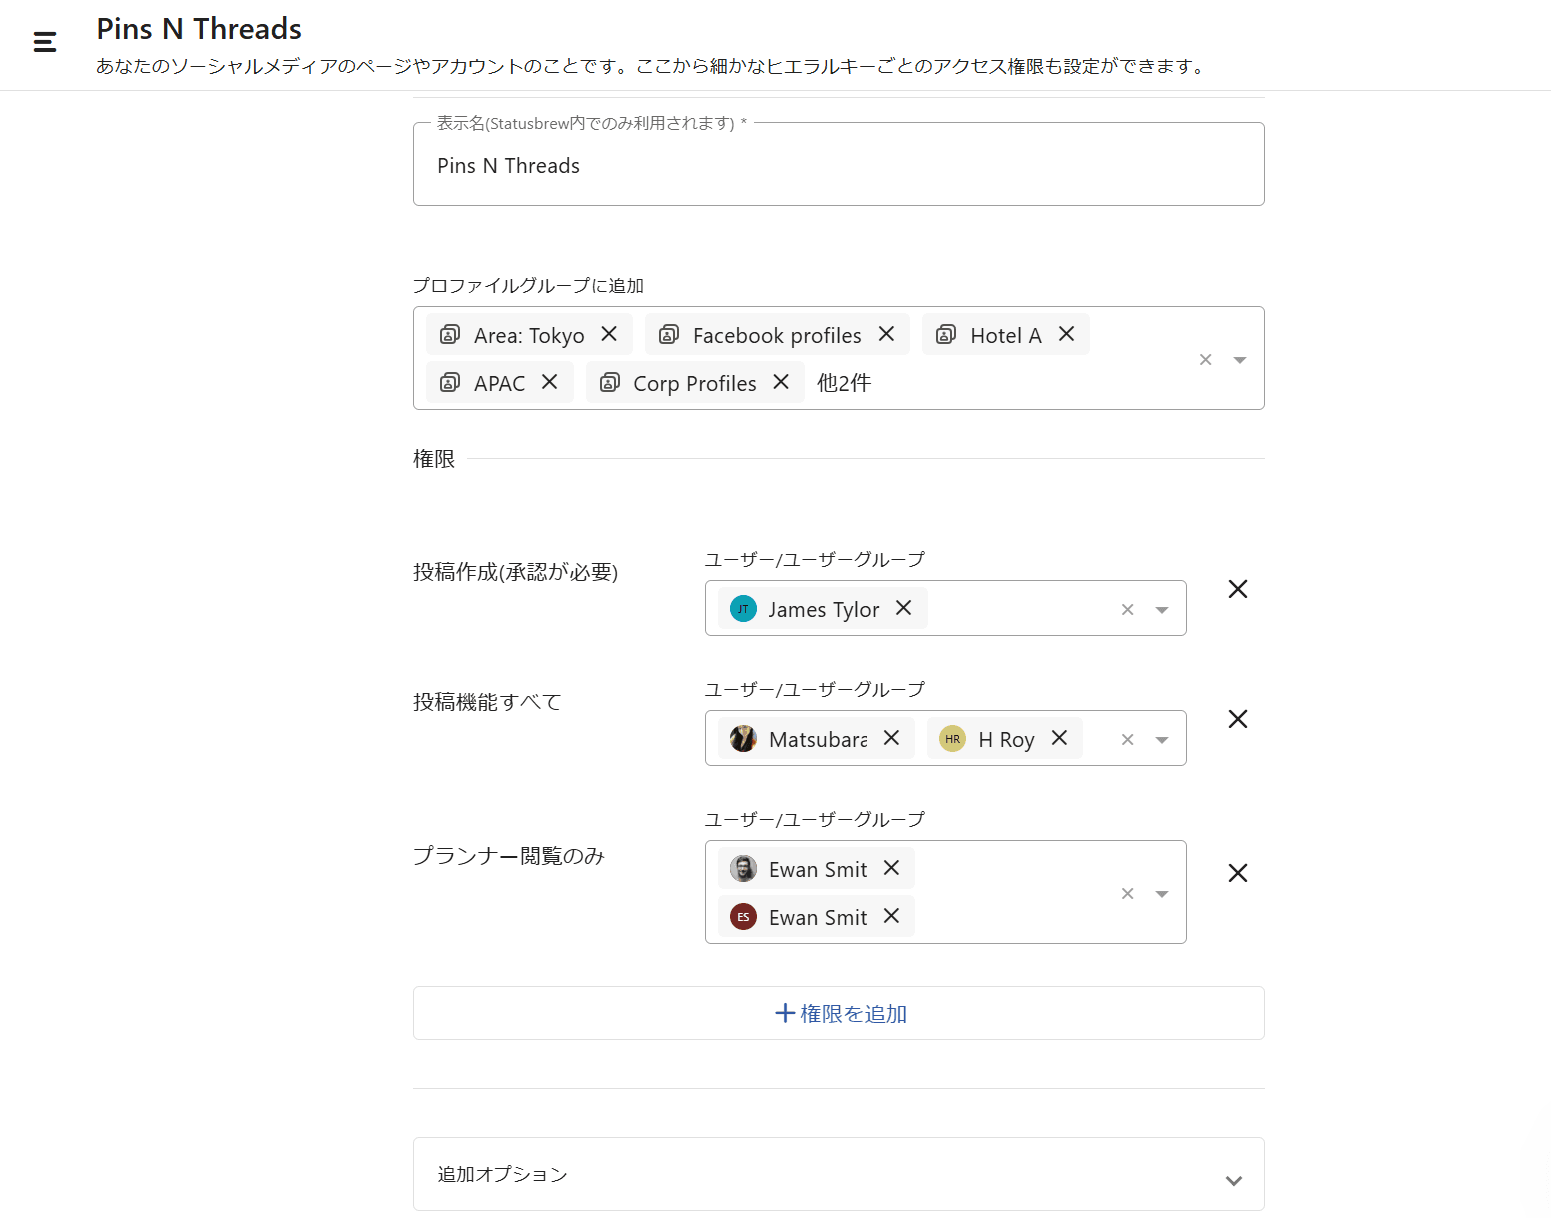Remove Area: Tokyo profile group chip
Viewport: 1551px width, 1218px height.
pos(609,334)
